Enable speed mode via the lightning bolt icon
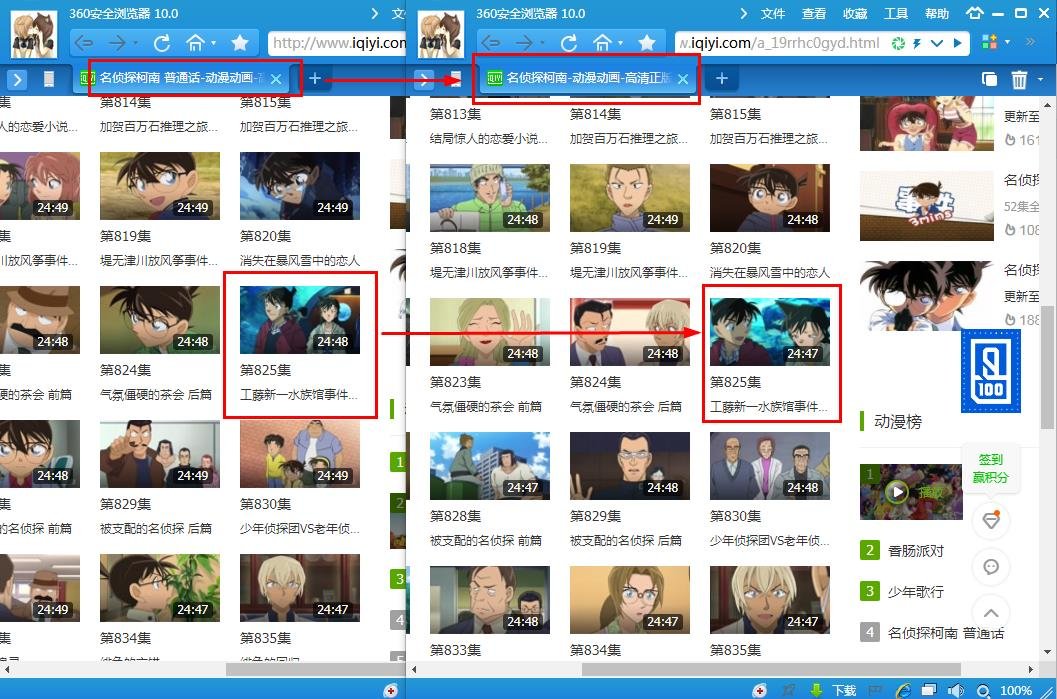 [x=917, y=42]
